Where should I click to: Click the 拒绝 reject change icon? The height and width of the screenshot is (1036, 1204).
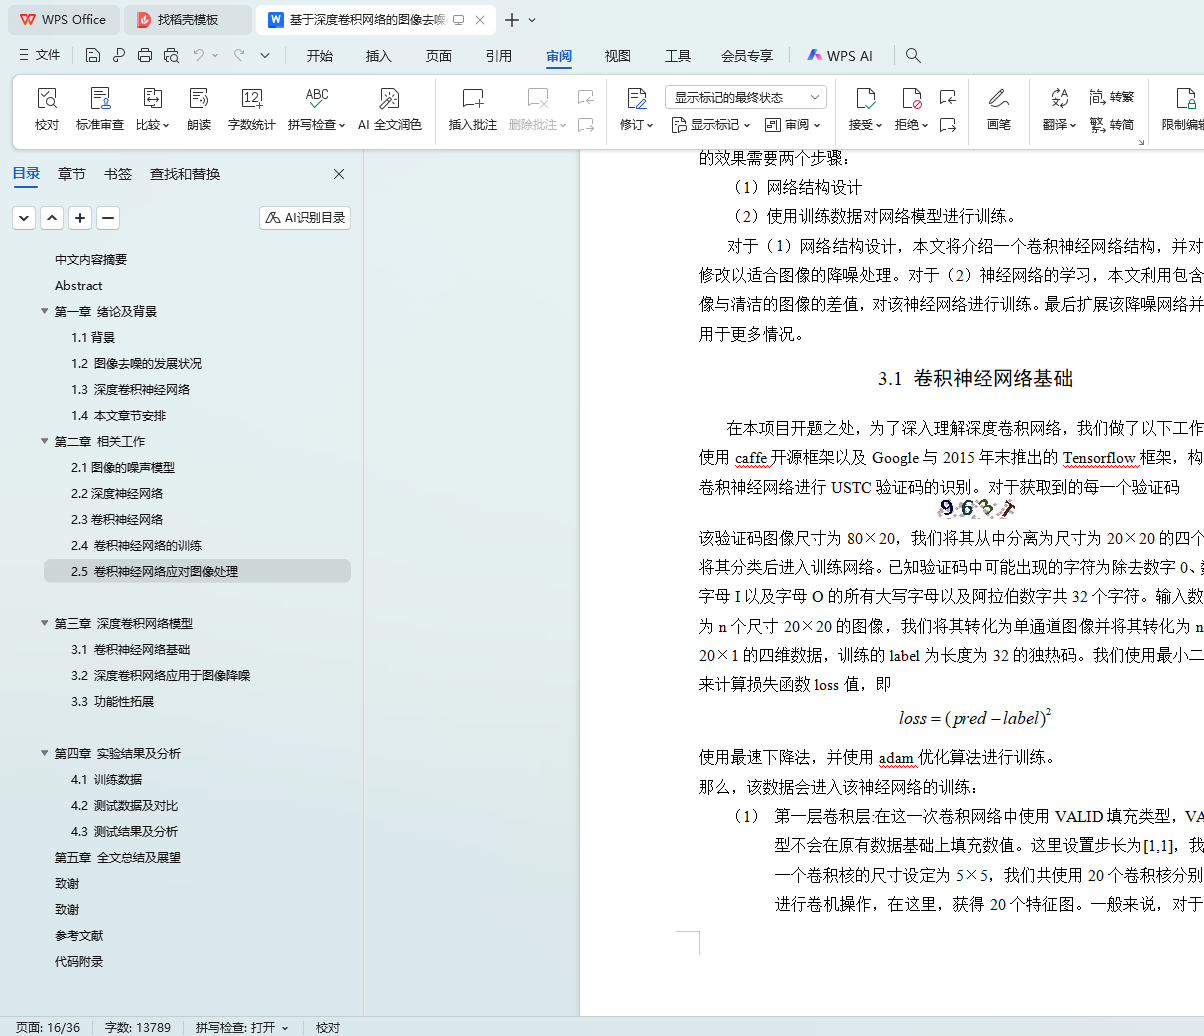(x=912, y=98)
